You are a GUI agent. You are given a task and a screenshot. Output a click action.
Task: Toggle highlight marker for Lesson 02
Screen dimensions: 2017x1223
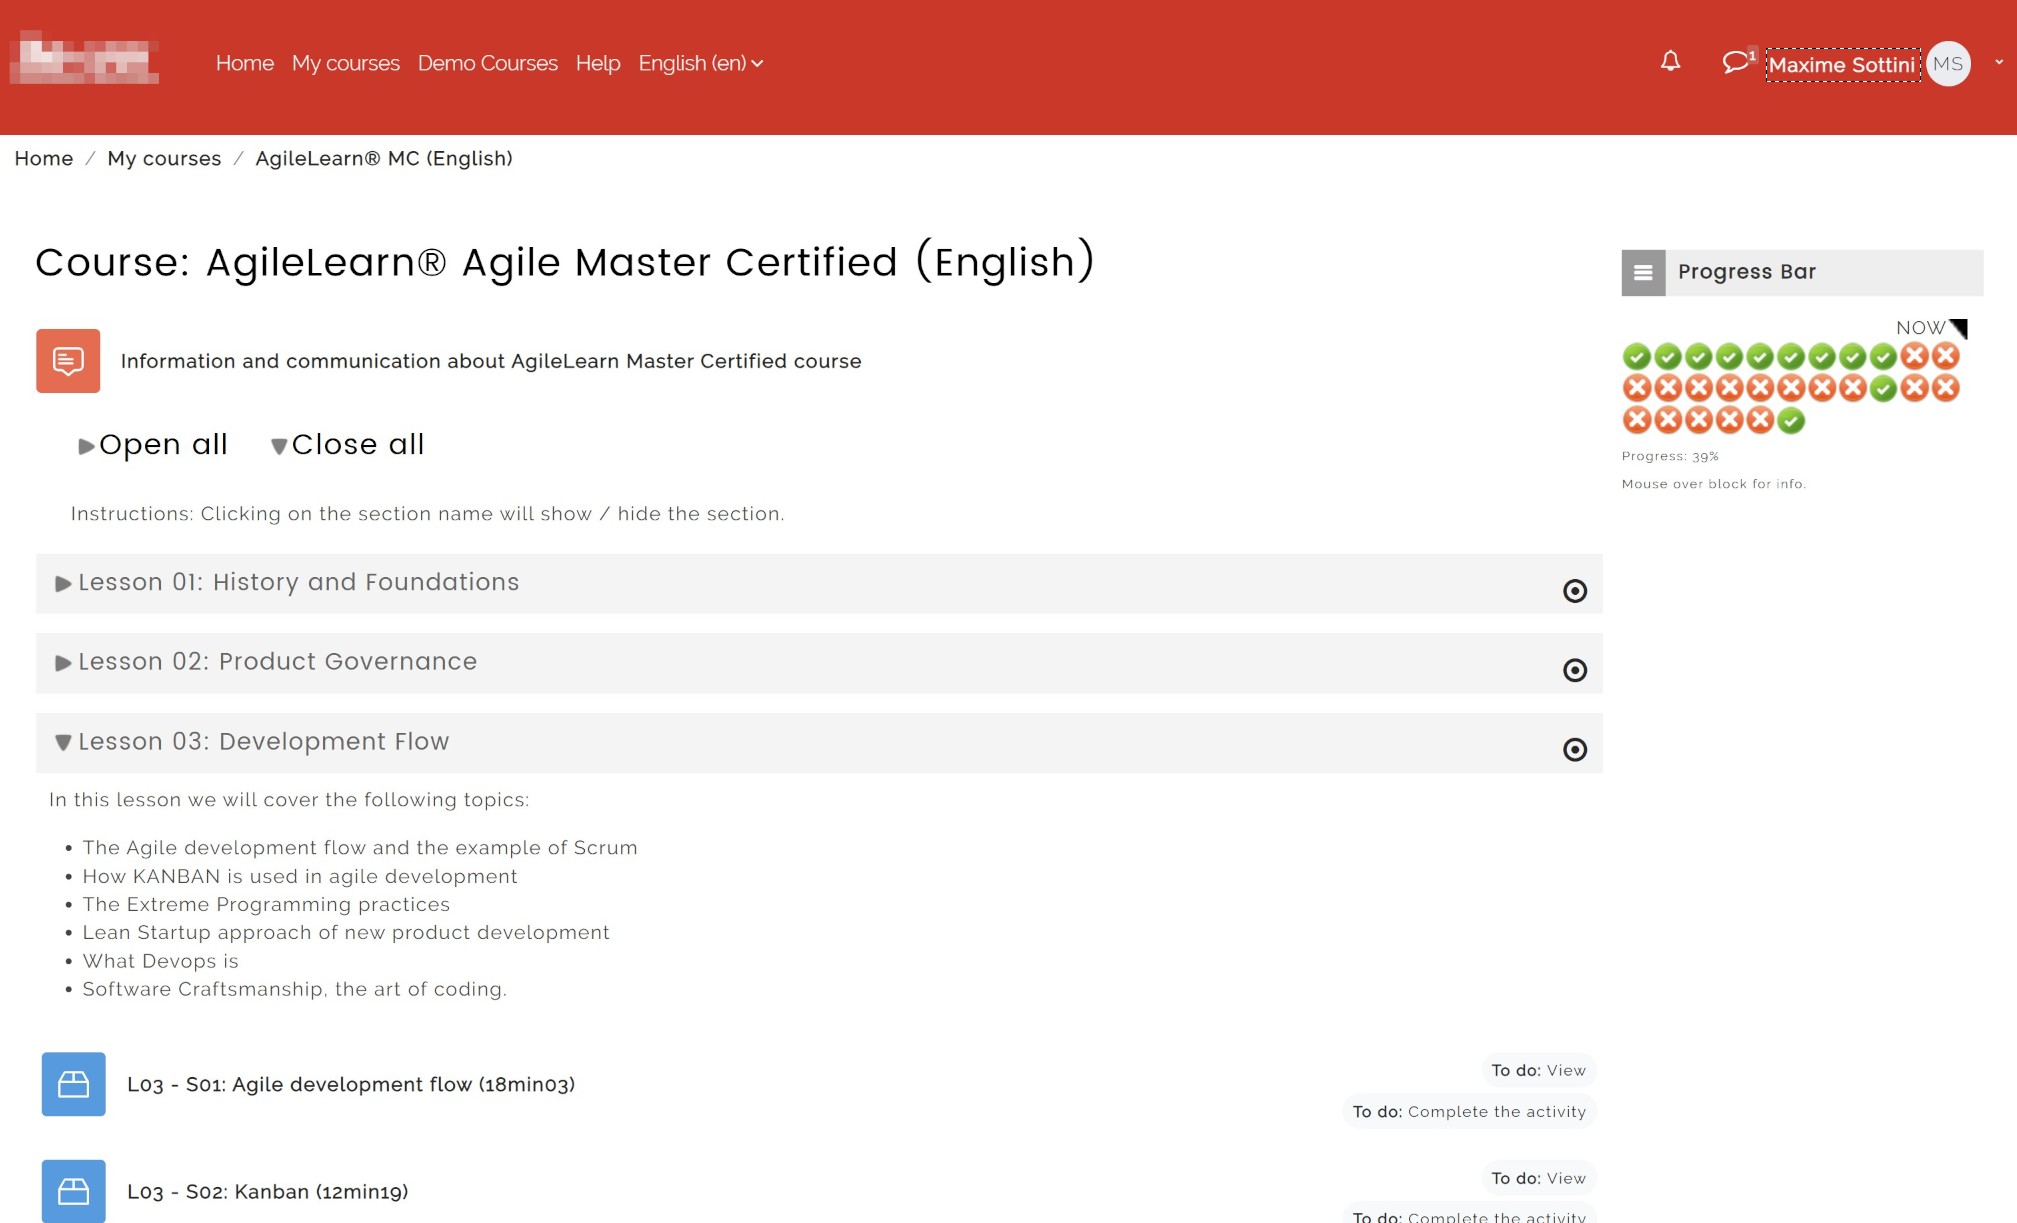[x=1575, y=670]
